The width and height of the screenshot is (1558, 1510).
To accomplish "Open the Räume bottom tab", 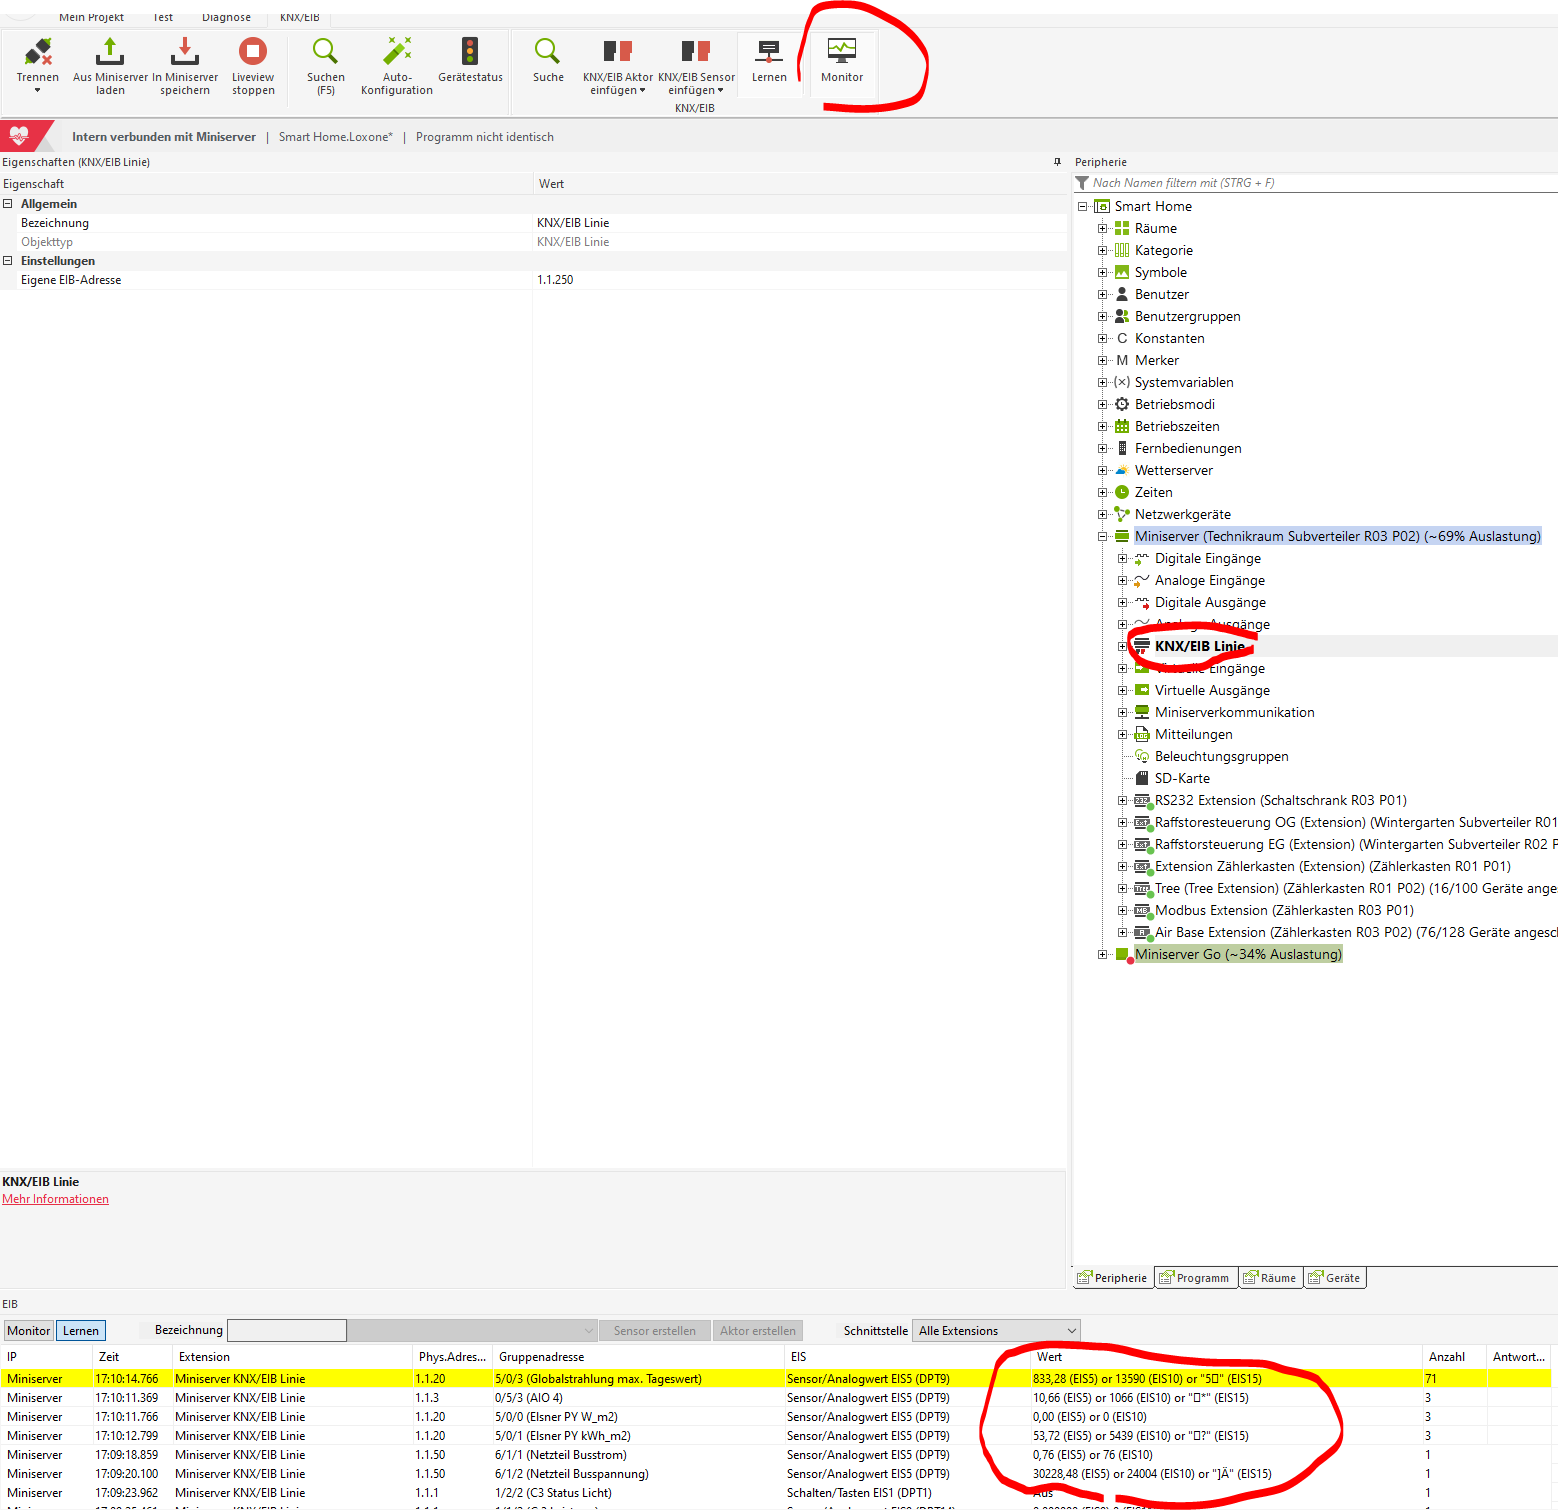I will coord(1271,1278).
